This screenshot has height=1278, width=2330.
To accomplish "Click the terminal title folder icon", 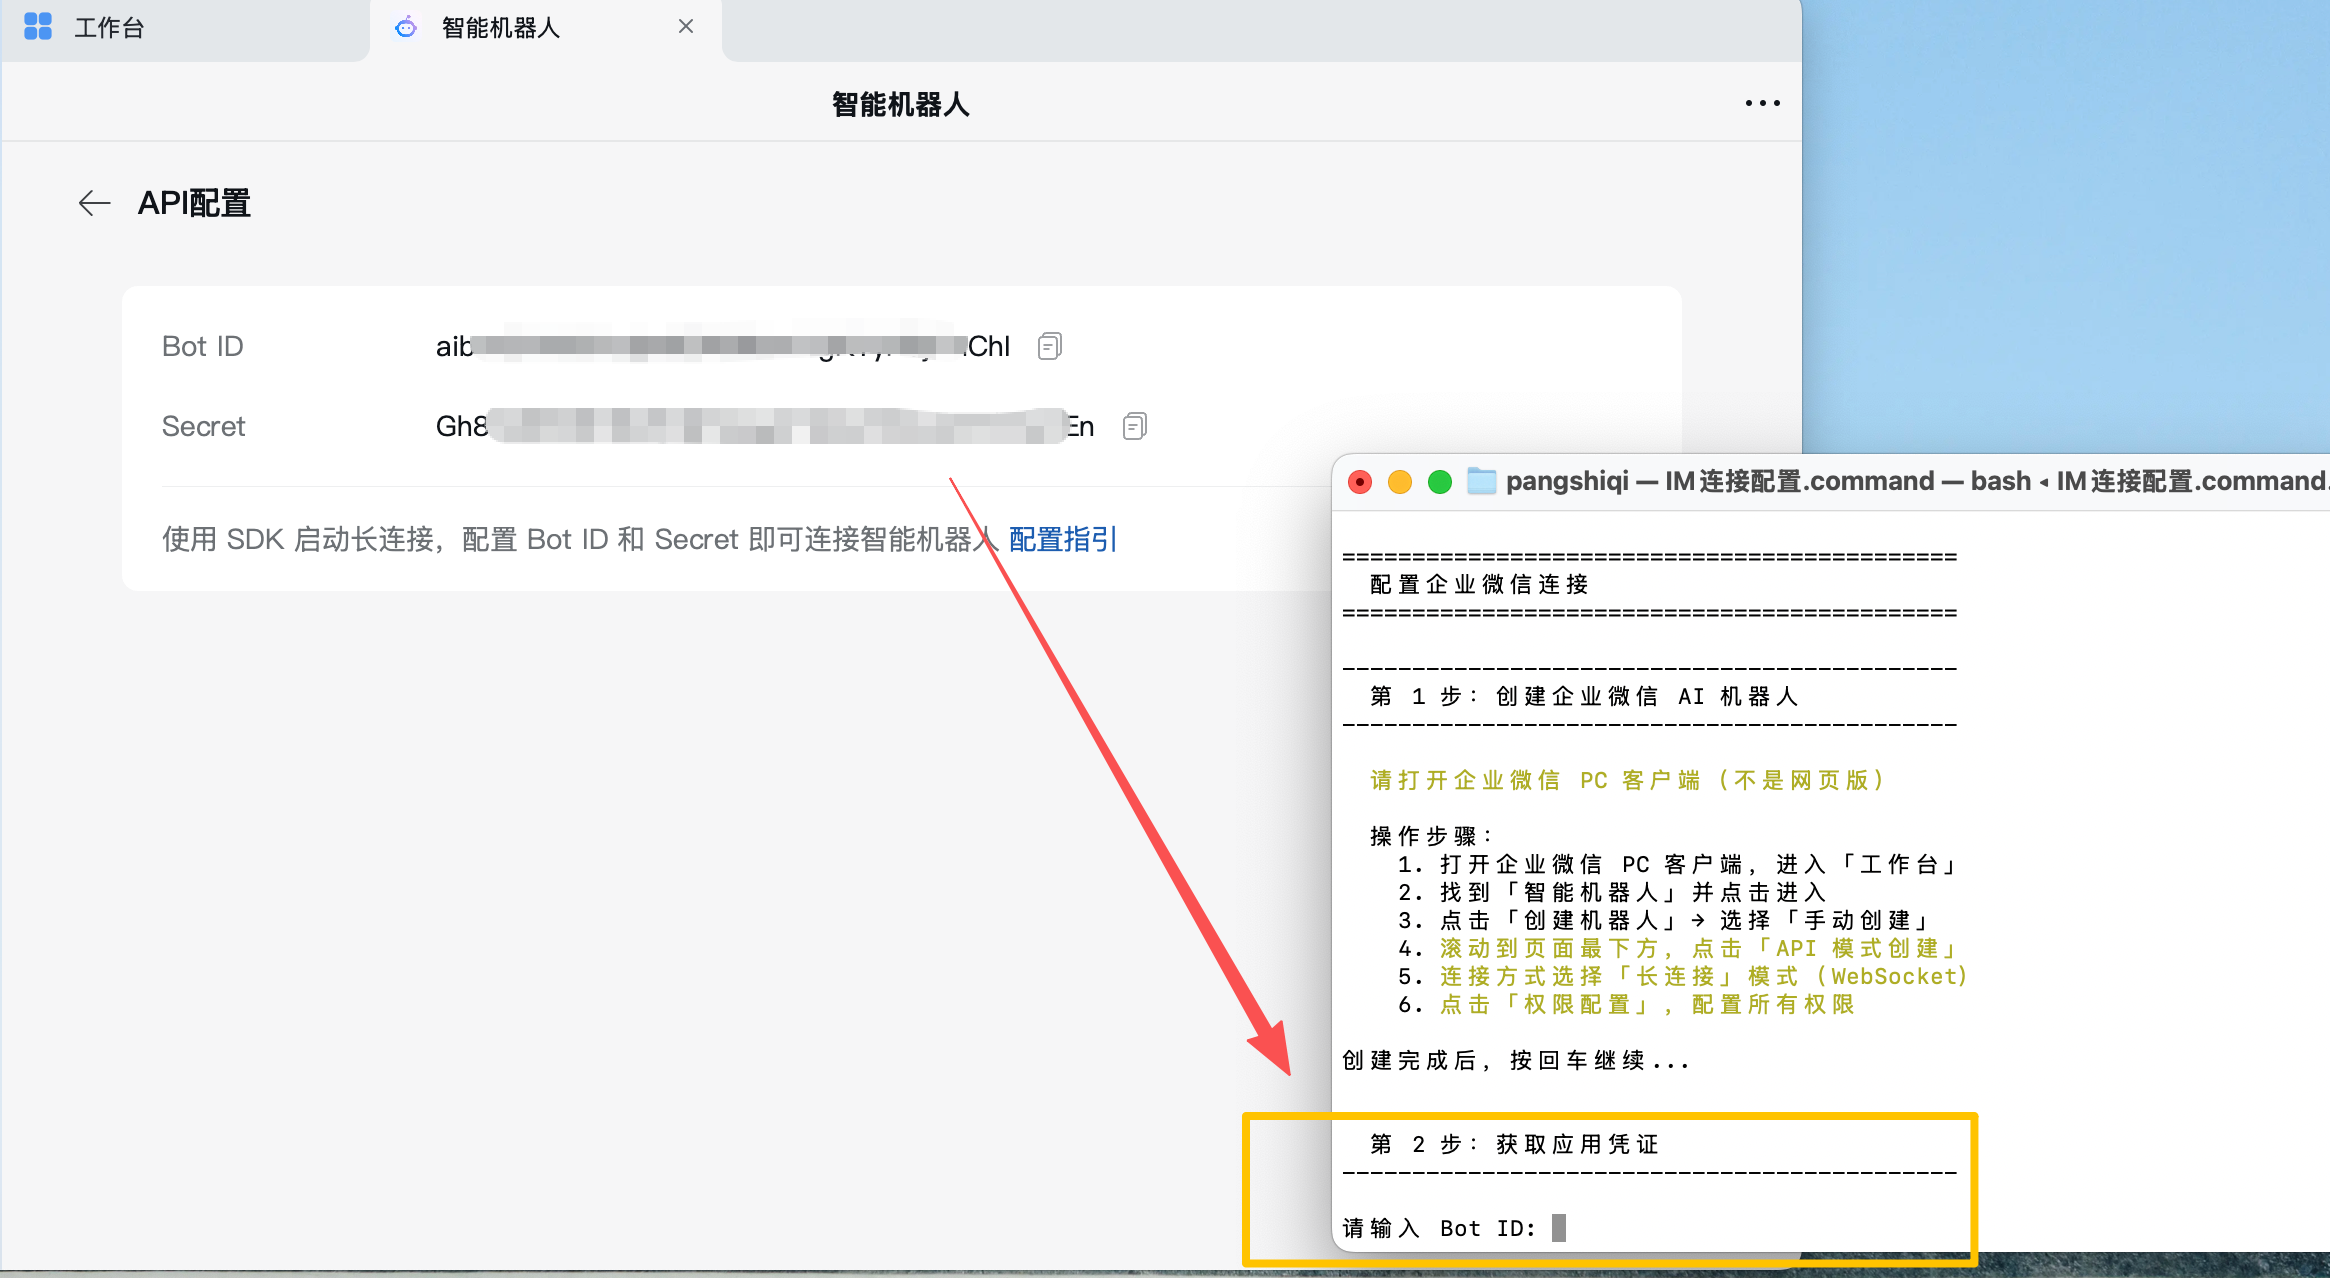I will [x=1481, y=482].
